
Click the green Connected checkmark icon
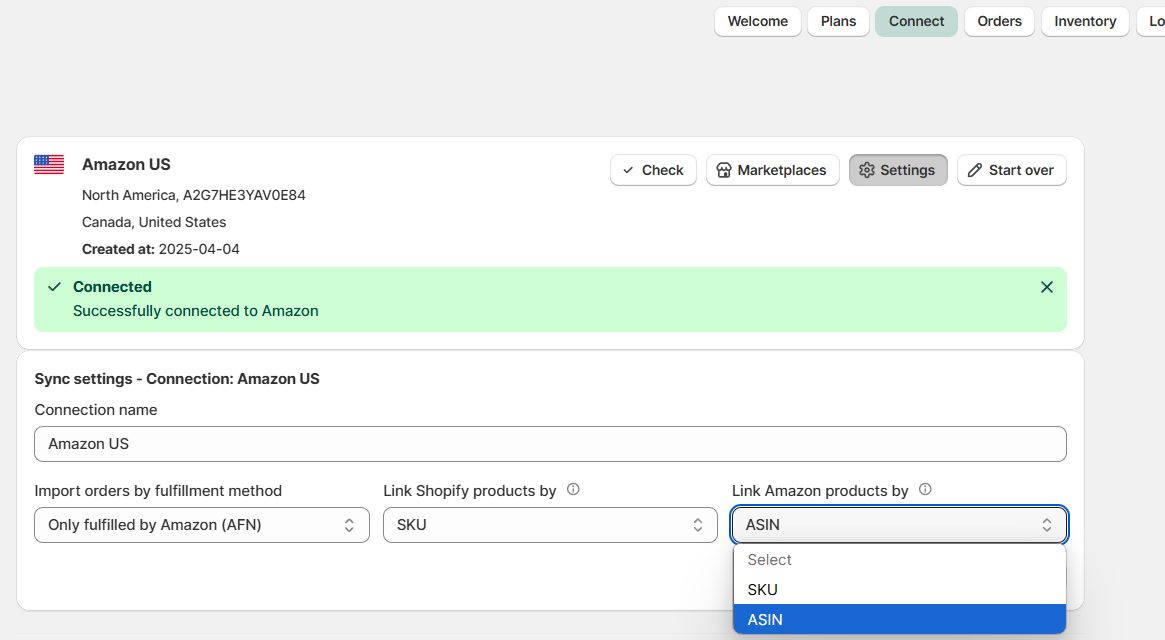tap(54, 287)
